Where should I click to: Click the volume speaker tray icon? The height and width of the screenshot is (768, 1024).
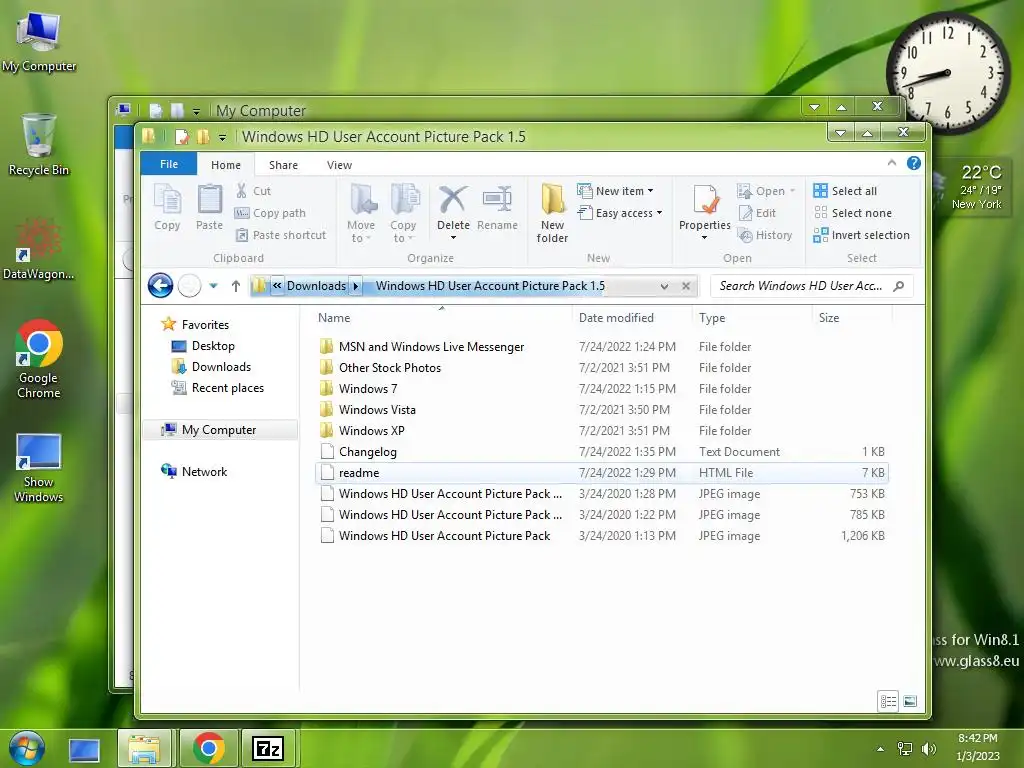928,748
